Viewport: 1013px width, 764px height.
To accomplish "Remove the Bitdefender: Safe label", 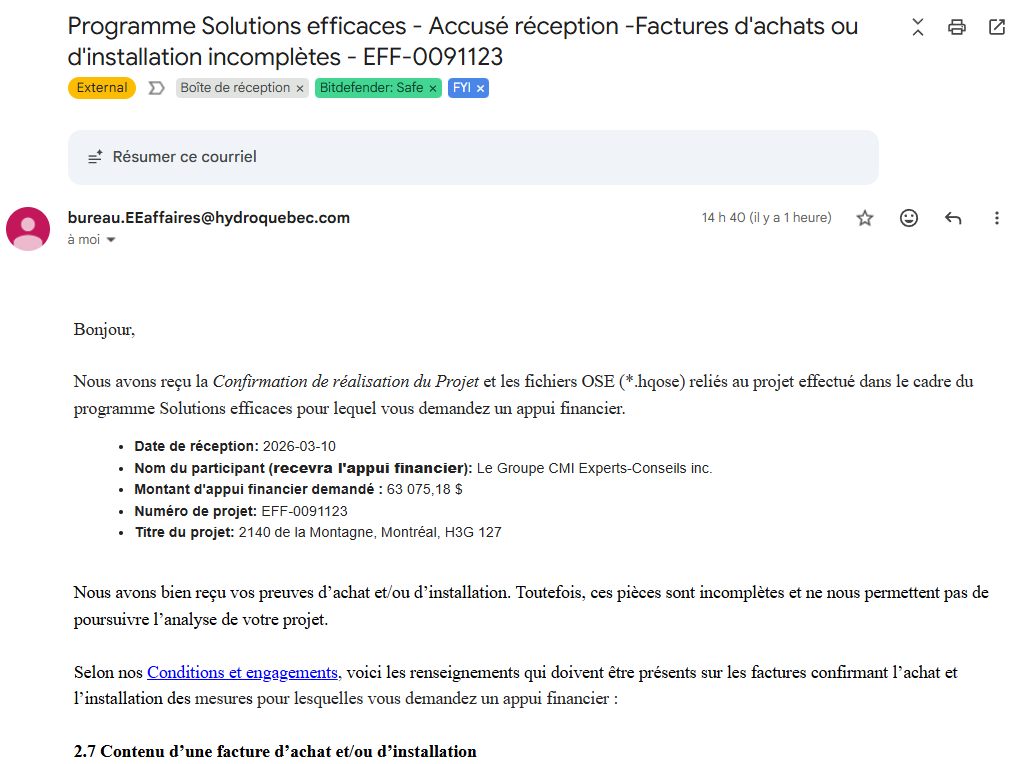I will coord(433,88).
